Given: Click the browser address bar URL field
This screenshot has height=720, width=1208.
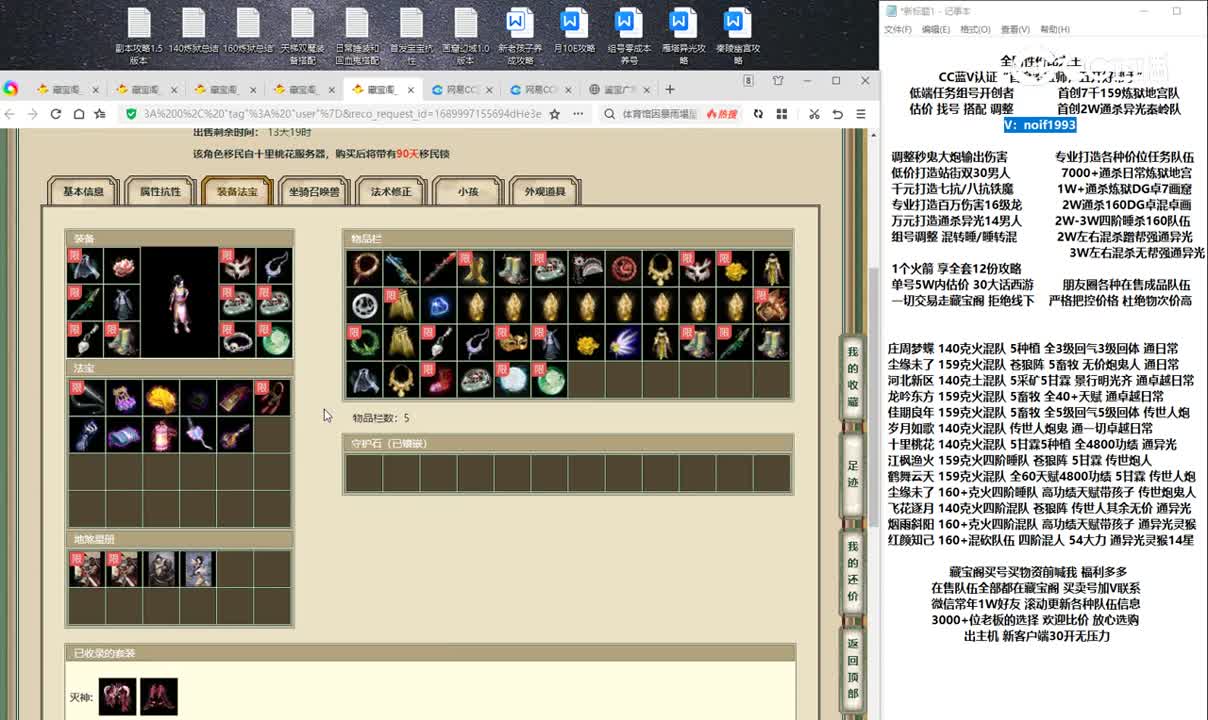Looking at the screenshot, I should coord(342,114).
